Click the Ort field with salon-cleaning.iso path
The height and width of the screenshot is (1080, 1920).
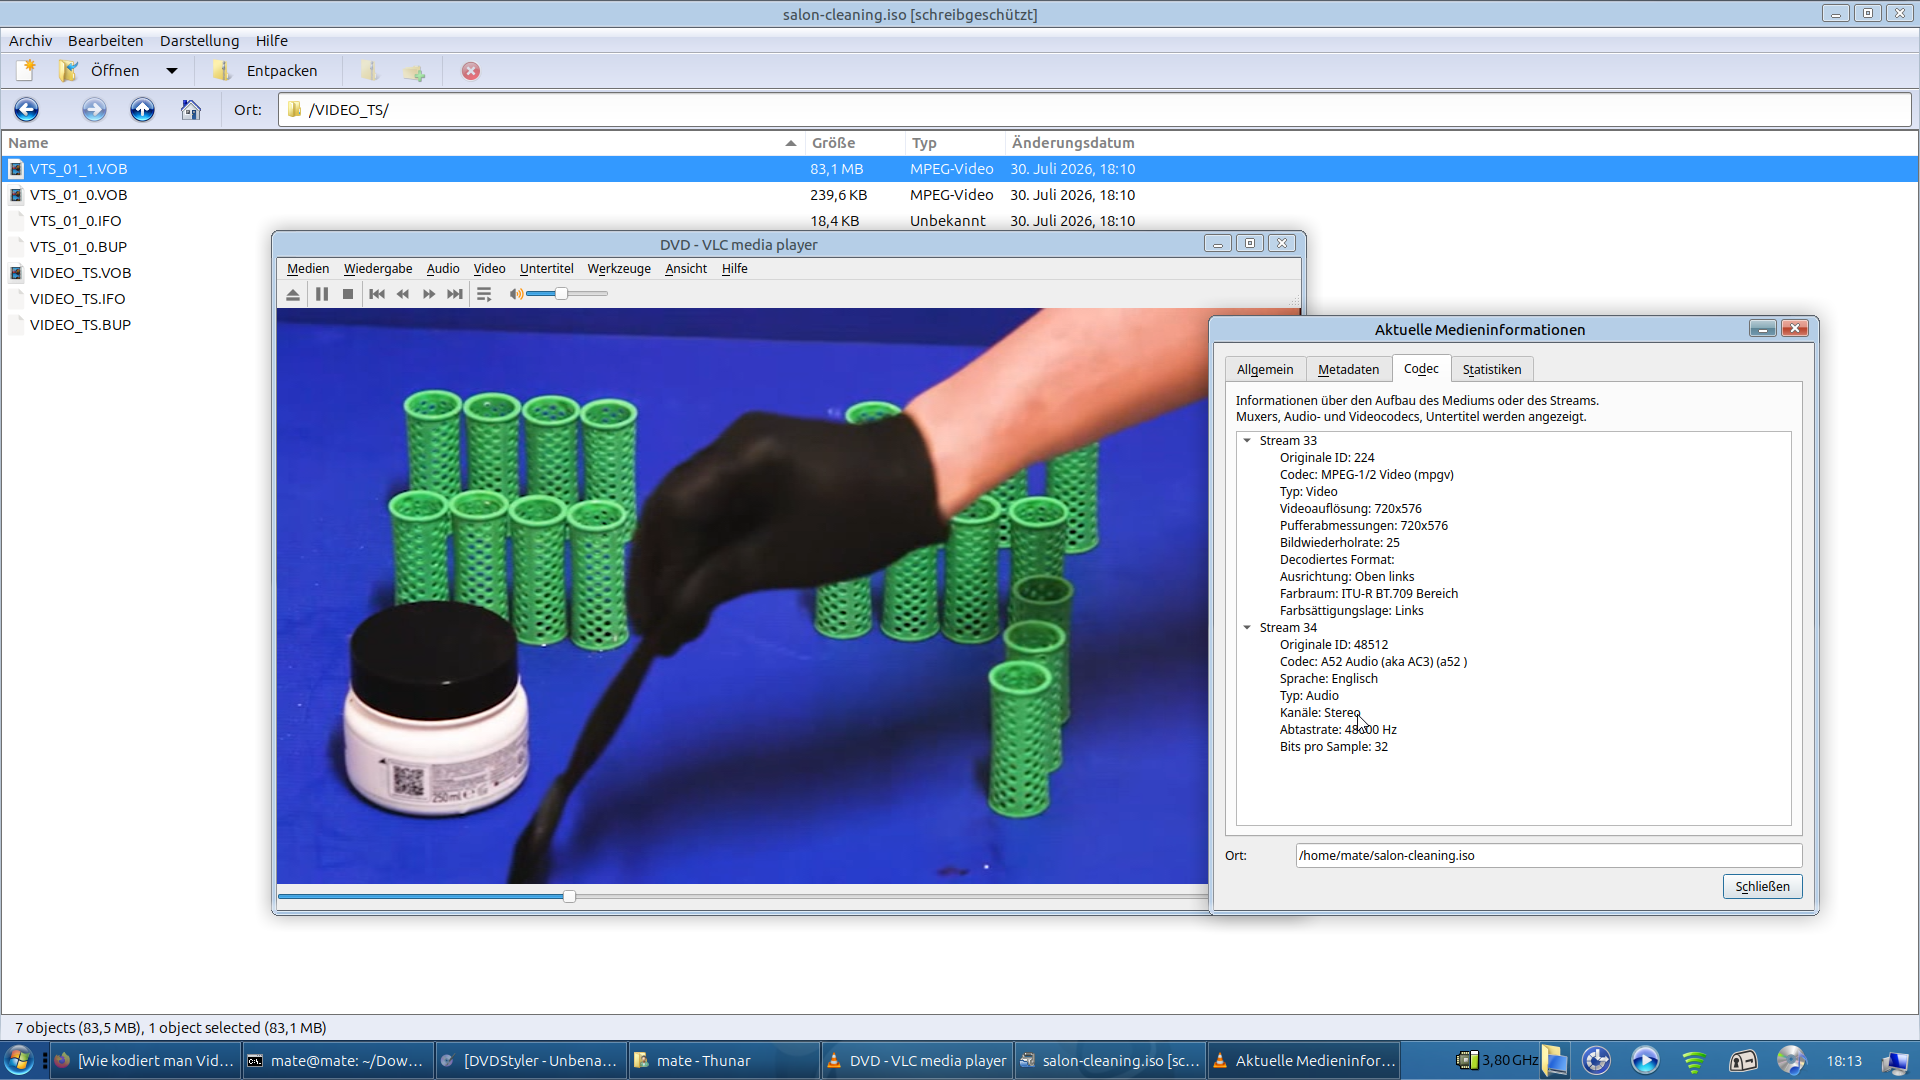click(1549, 856)
